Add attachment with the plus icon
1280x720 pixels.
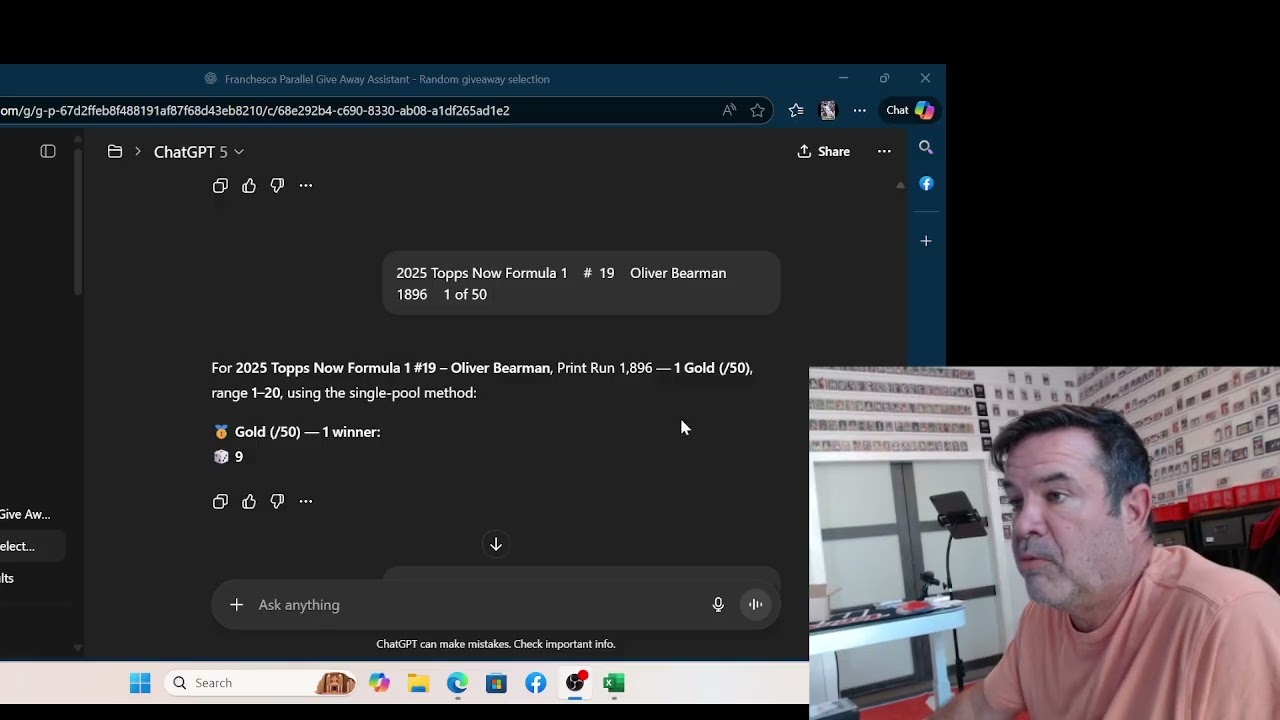pyautogui.click(x=236, y=604)
